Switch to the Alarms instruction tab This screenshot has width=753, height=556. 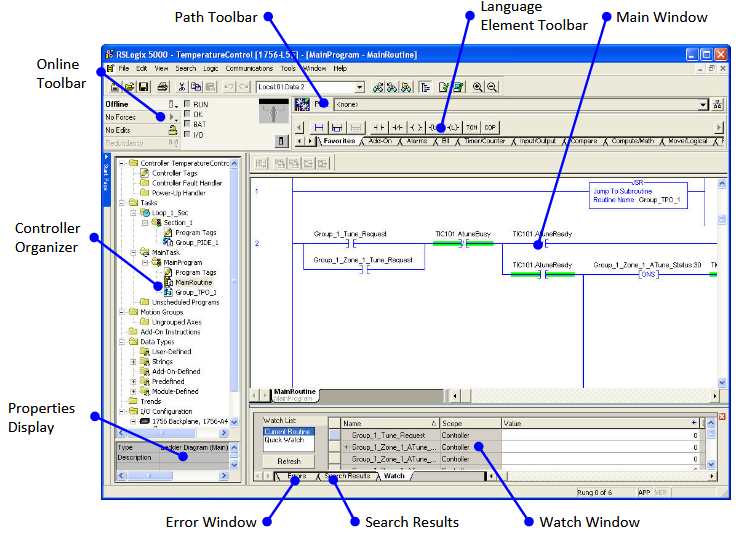416,141
